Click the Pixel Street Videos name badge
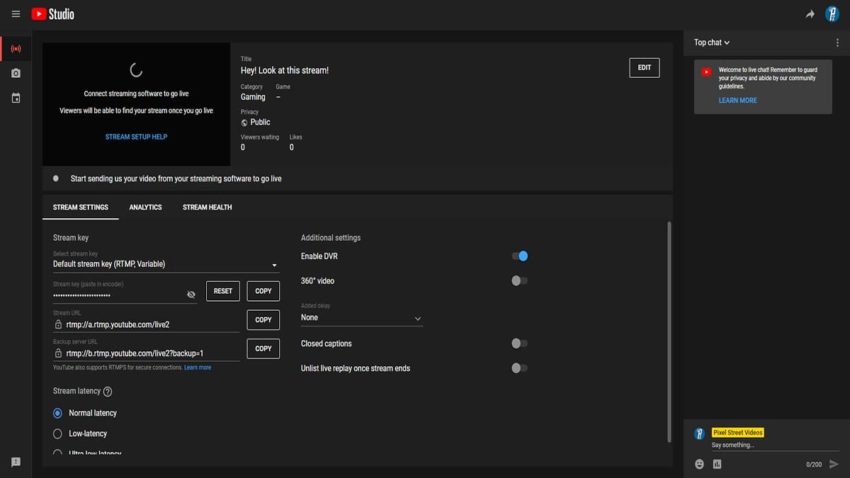The width and height of the screenshot is (850, 478). tap(737, 432)
